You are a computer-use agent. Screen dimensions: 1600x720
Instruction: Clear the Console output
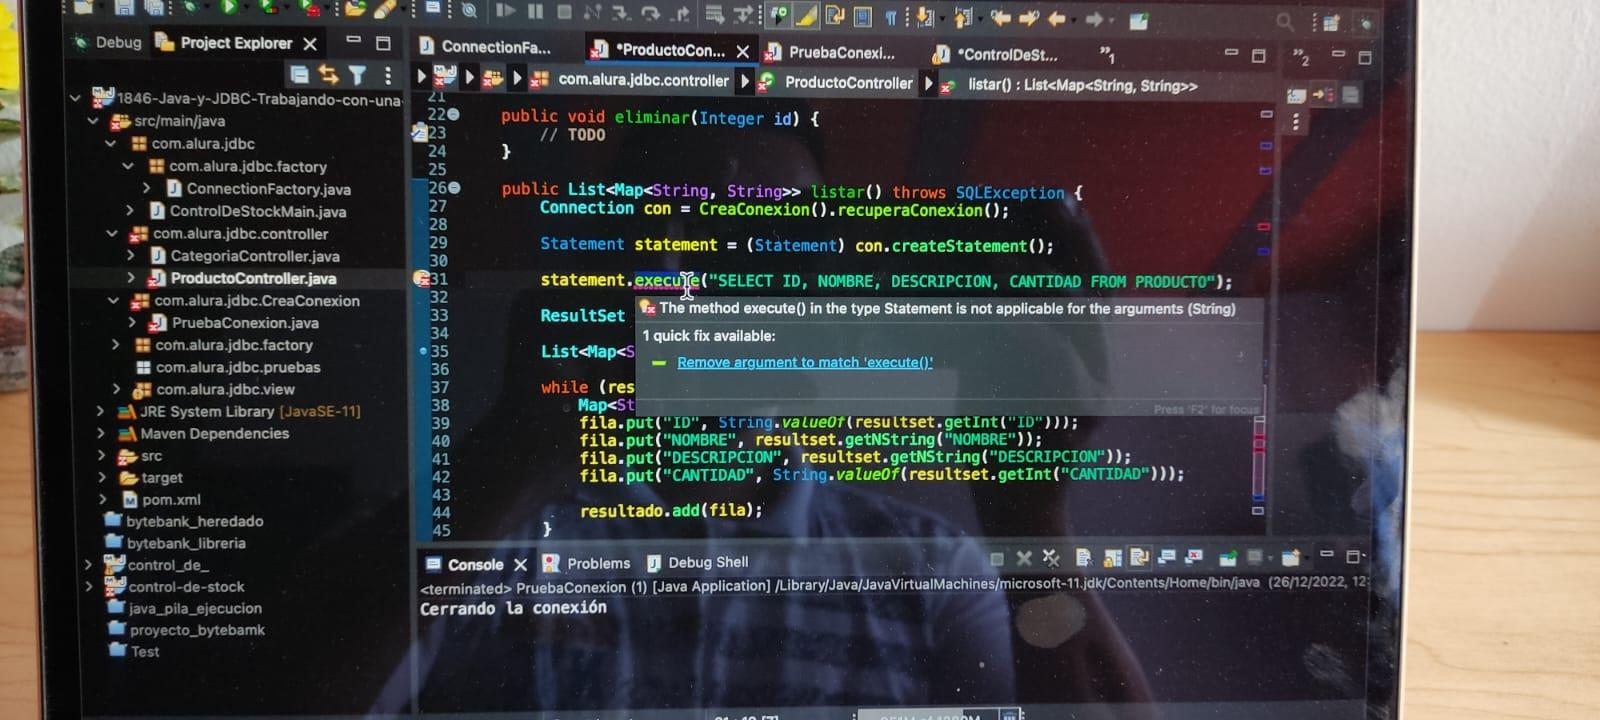click(1083, 557)
